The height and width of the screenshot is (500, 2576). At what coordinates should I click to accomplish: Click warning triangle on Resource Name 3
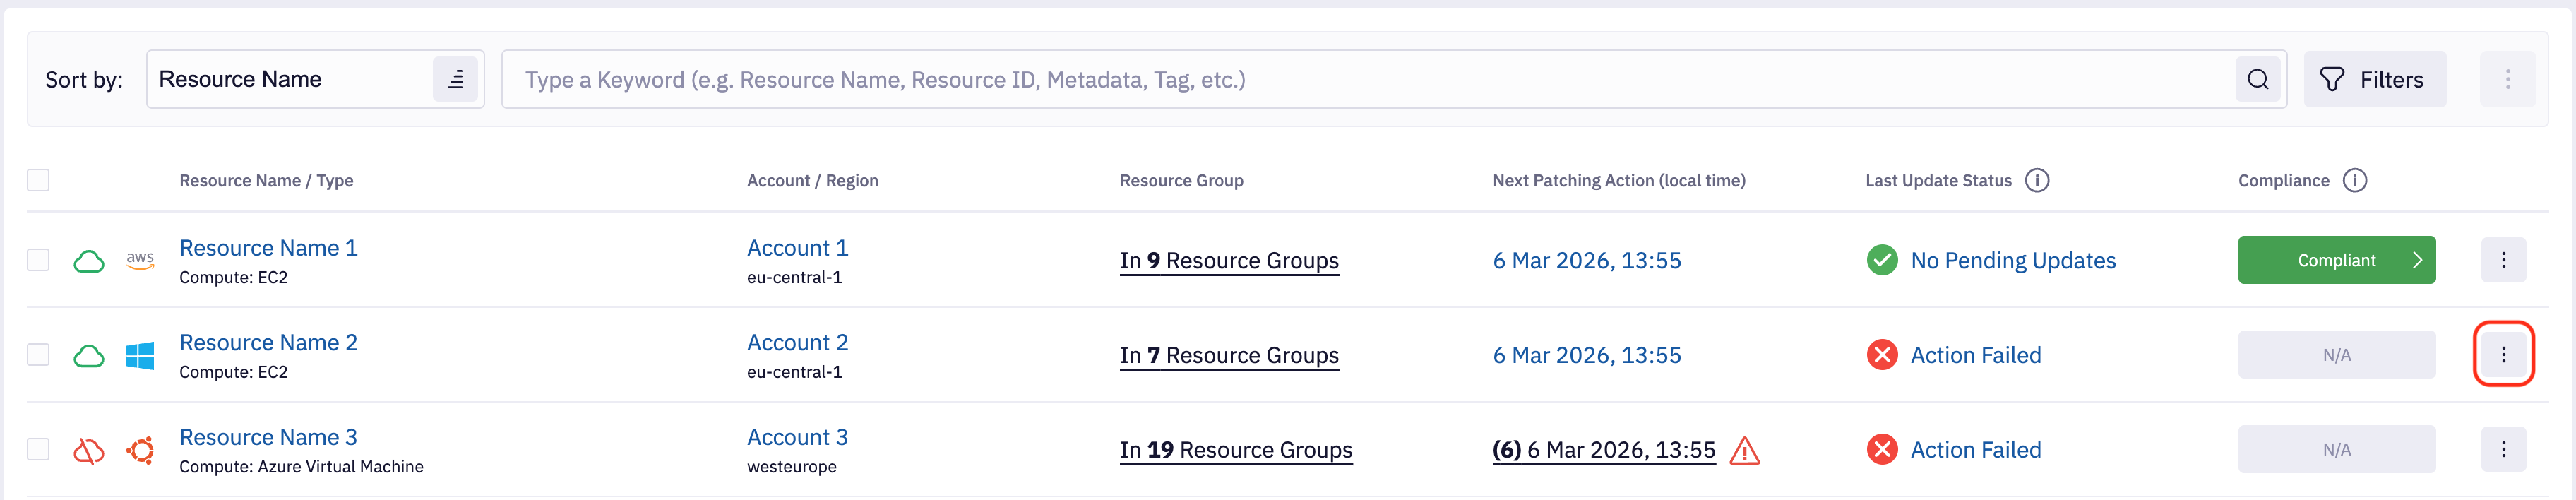tap(1744, 451)
